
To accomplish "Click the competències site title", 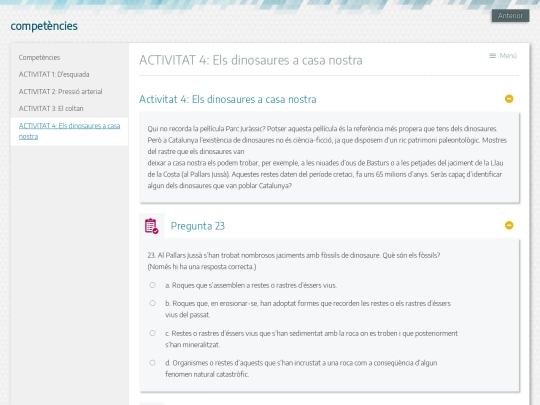I will click(x=44, y=26).
